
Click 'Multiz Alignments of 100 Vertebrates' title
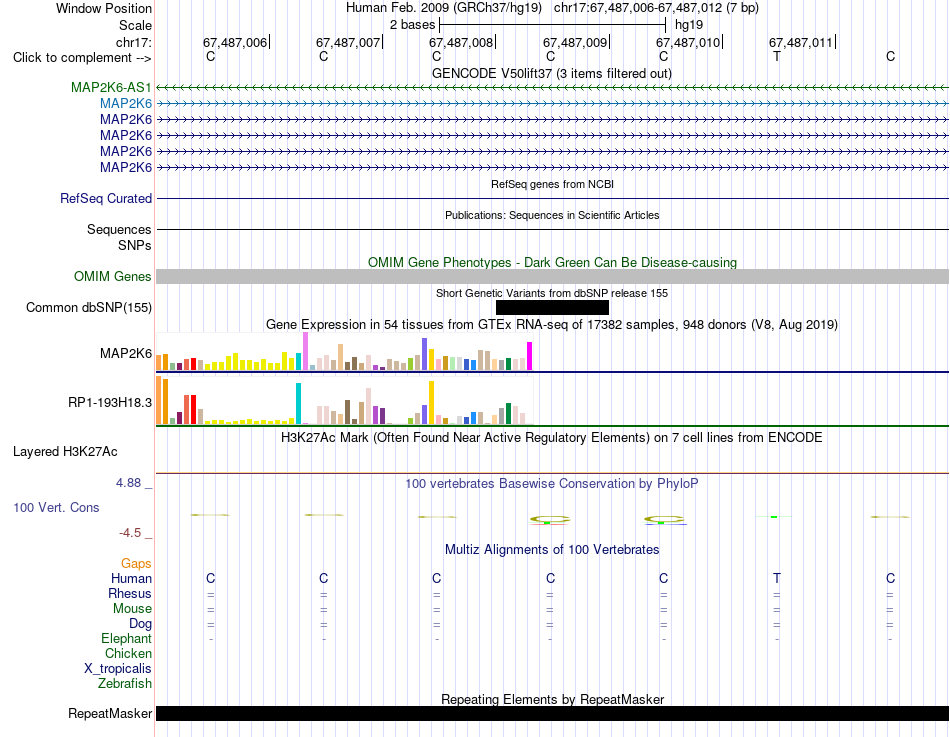tap(552, 550)
